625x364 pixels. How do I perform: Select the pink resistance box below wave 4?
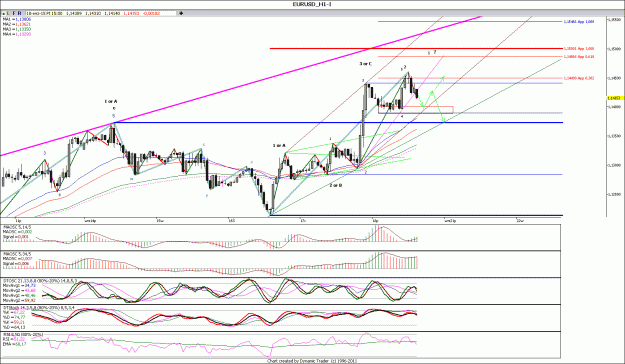(415, 110)
